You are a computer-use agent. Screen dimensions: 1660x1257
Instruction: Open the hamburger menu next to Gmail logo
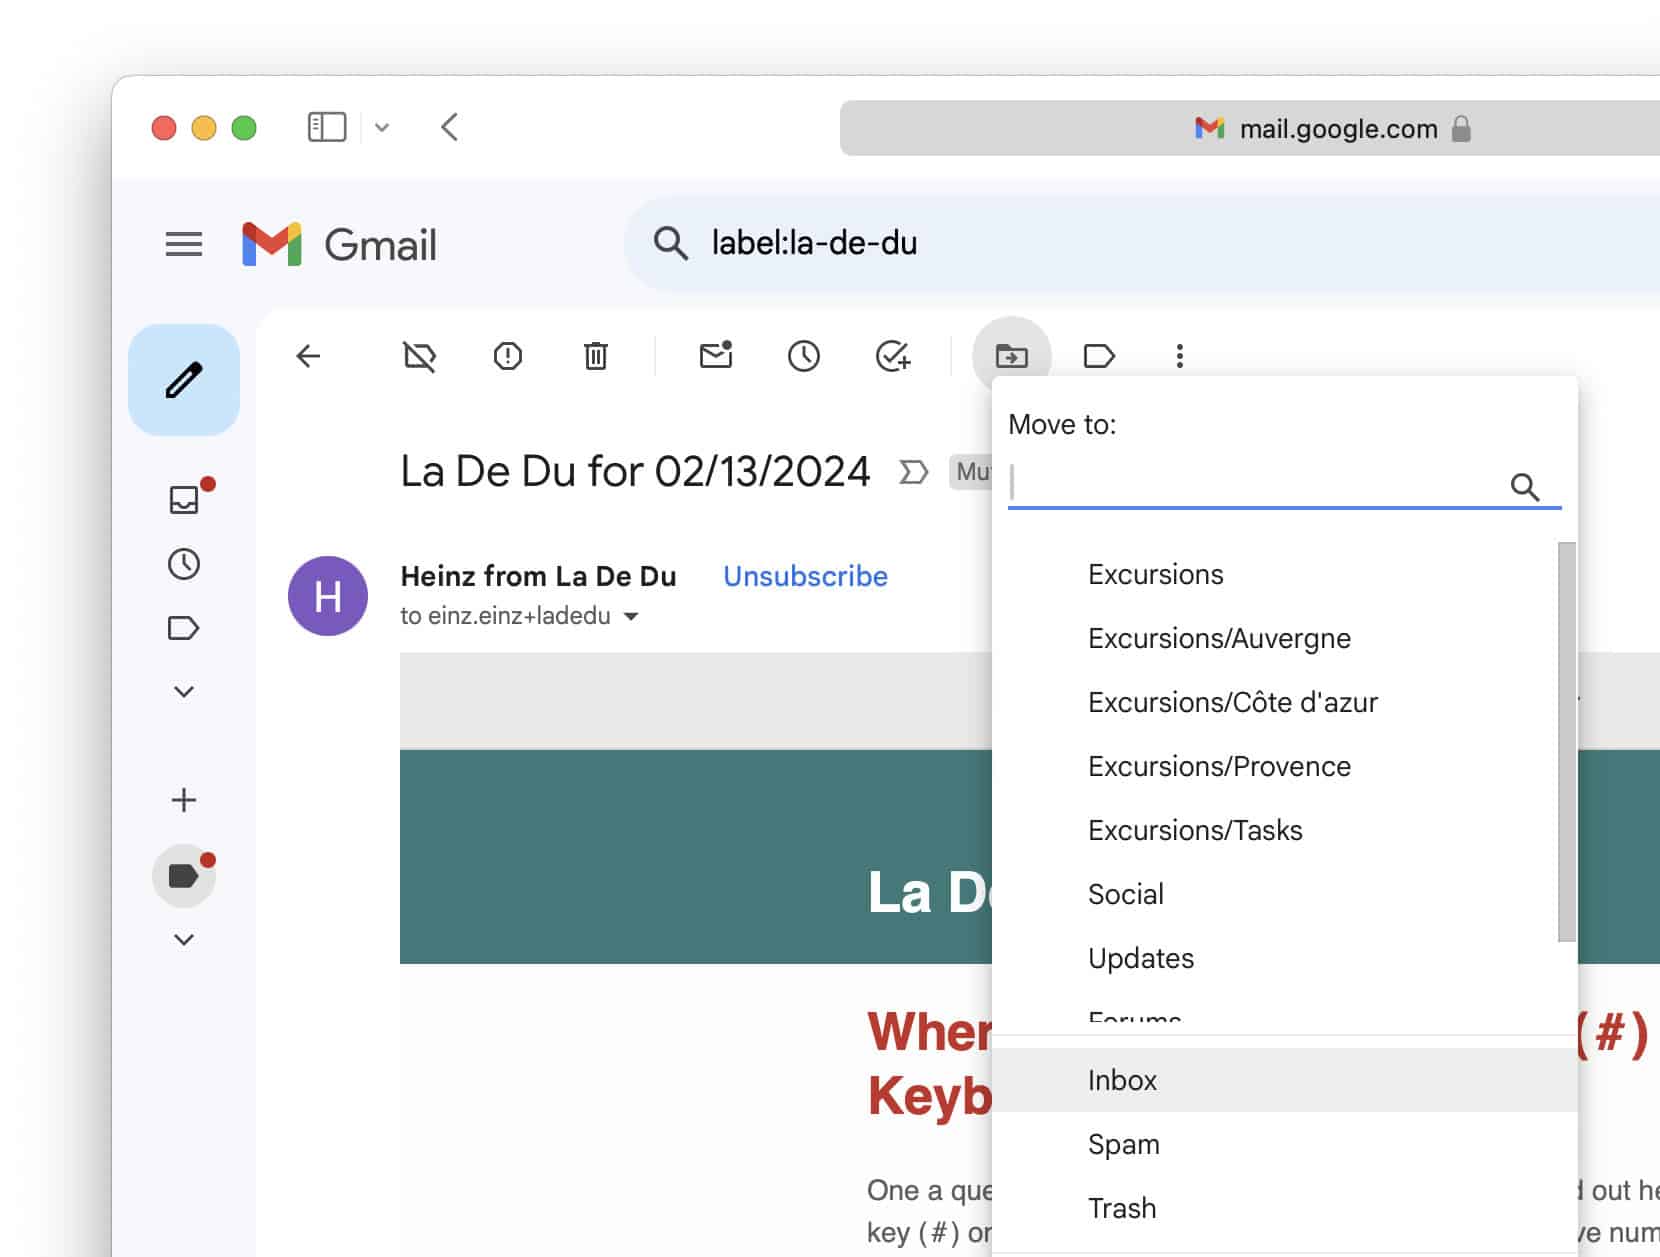pos(183,245)
